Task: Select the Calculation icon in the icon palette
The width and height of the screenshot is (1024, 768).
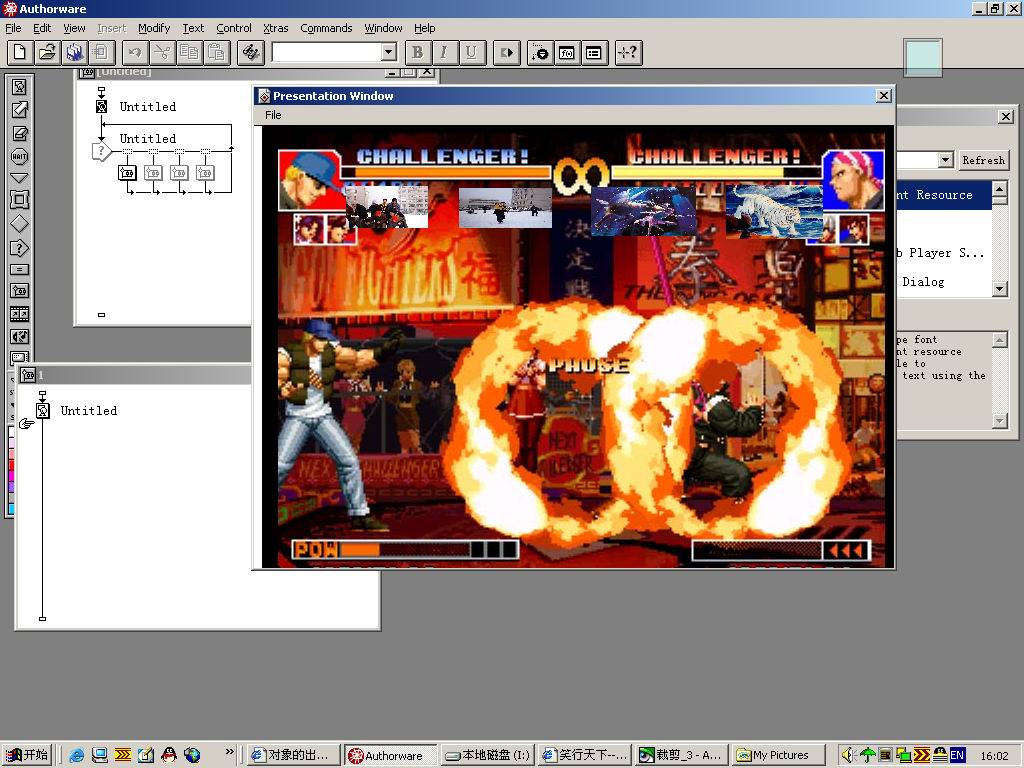Action: click(x=20, y=269)
